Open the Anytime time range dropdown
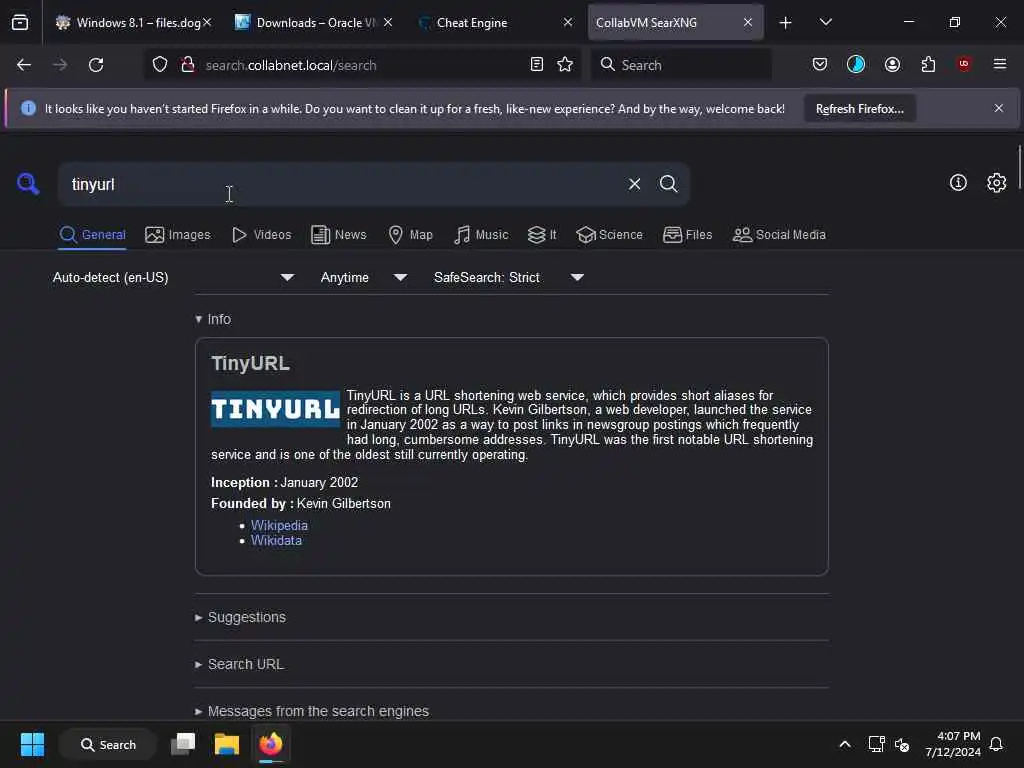This screenshot has height=768, width=1024. click(x=364, y=278)
